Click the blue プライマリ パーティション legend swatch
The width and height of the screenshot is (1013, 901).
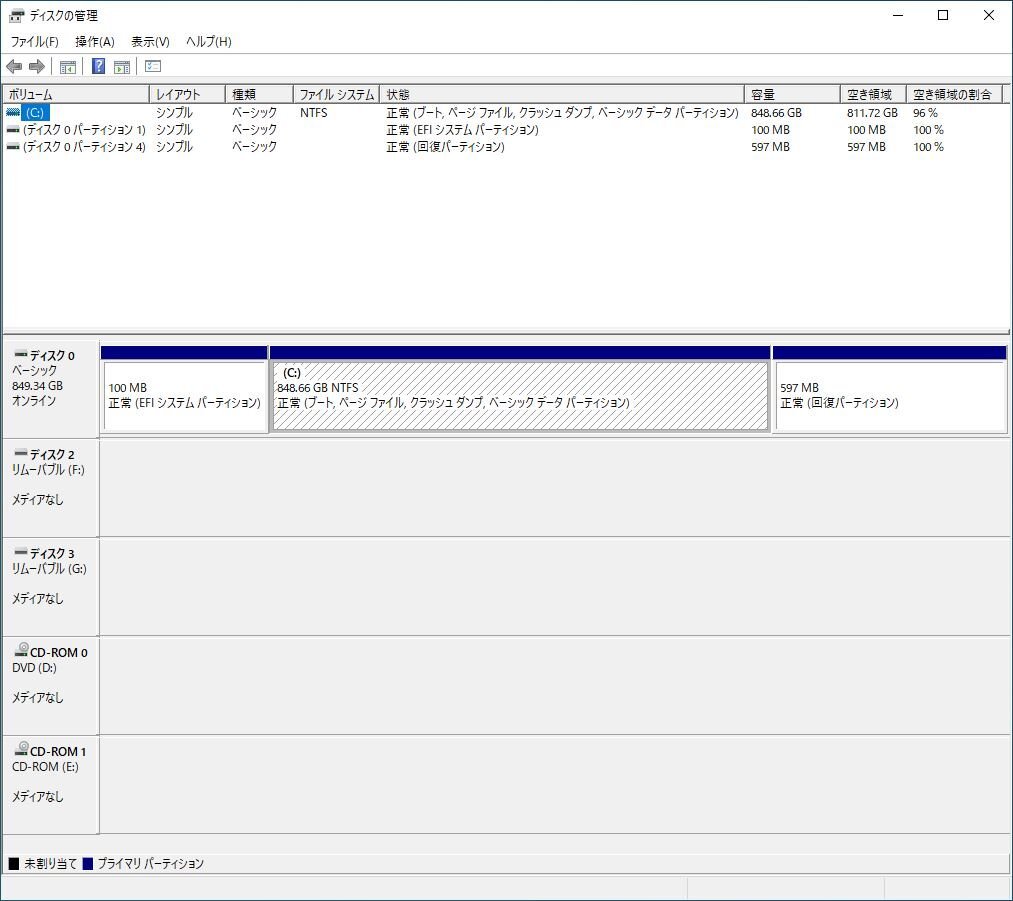(88, 864)
